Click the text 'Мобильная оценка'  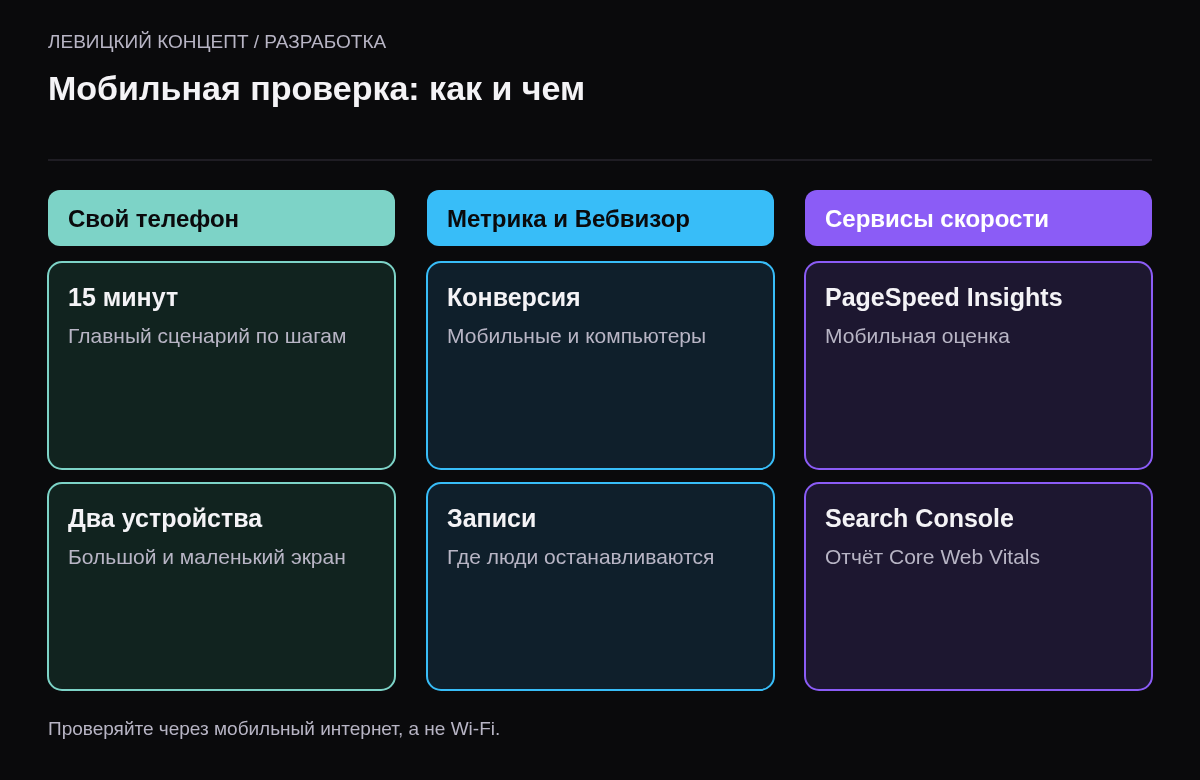tap(917, 336)
